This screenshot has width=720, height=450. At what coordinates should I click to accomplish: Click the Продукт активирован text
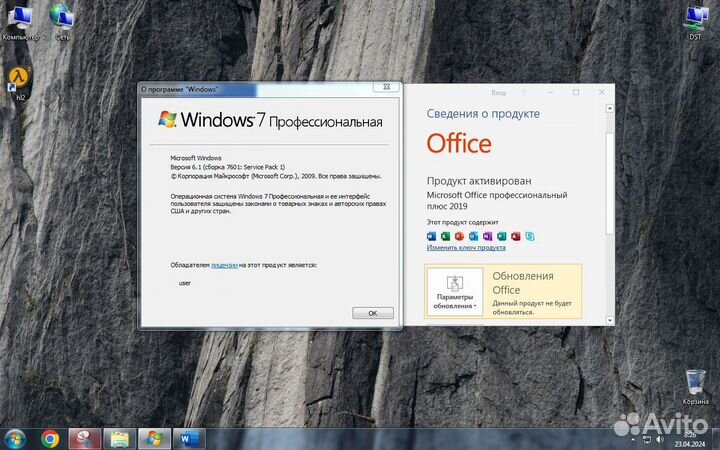(x=479, y=181)
